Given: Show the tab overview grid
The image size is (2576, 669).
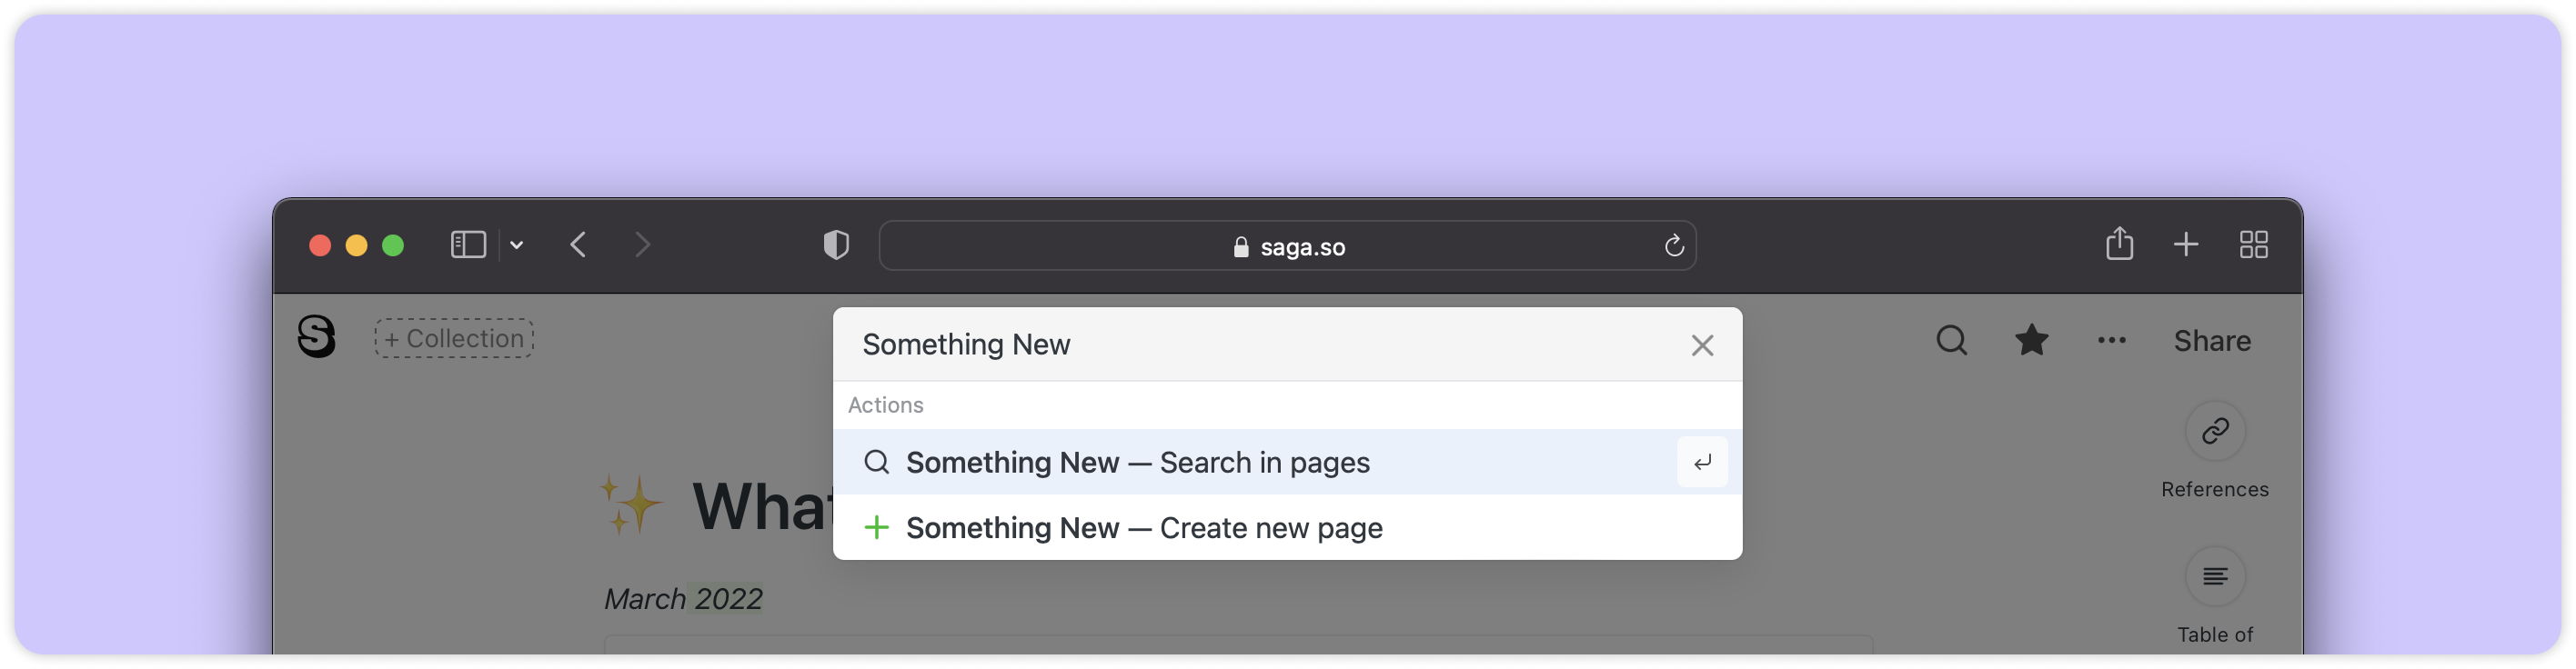Looking at the screenshot, I should pos(2254,245).
